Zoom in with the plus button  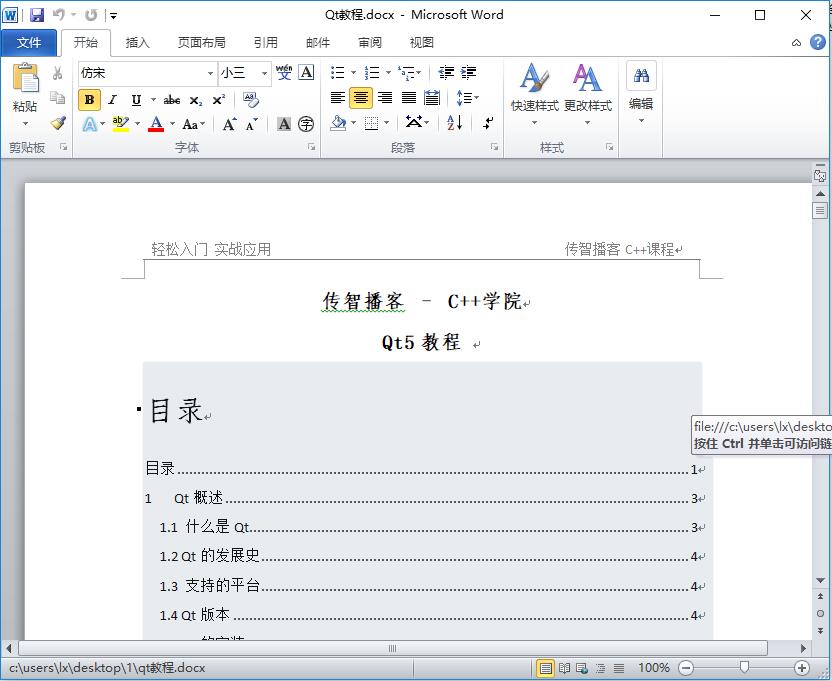801,668
